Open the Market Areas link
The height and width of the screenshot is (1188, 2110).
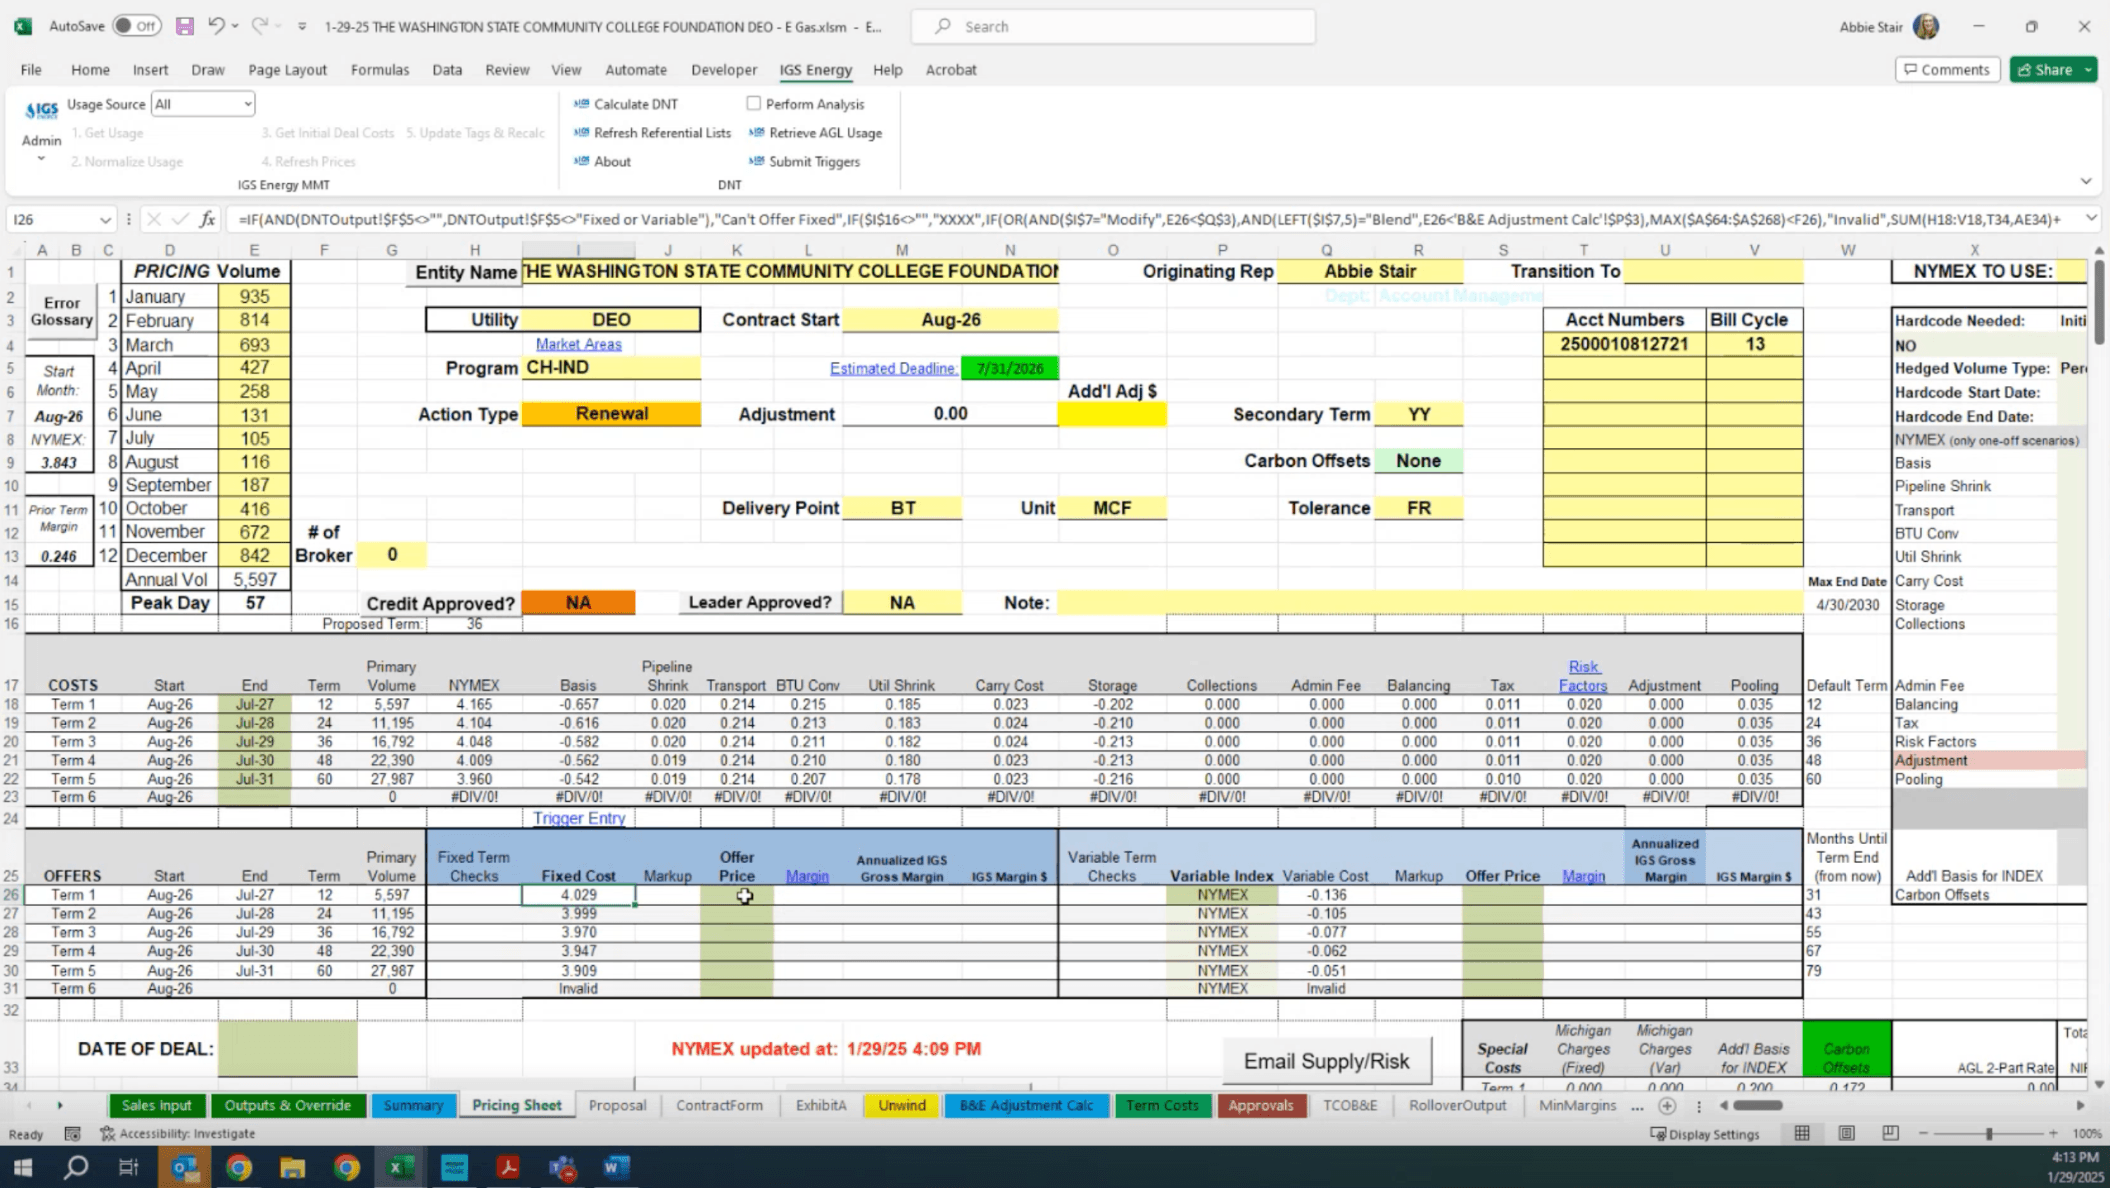tap(578, 344)
